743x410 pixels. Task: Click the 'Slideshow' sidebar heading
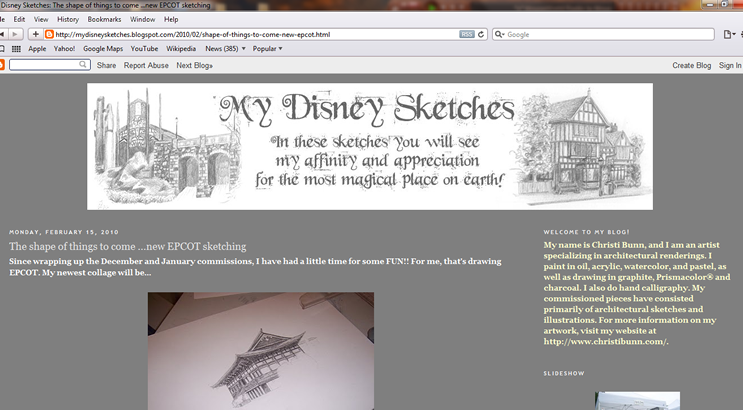point(564,374)
